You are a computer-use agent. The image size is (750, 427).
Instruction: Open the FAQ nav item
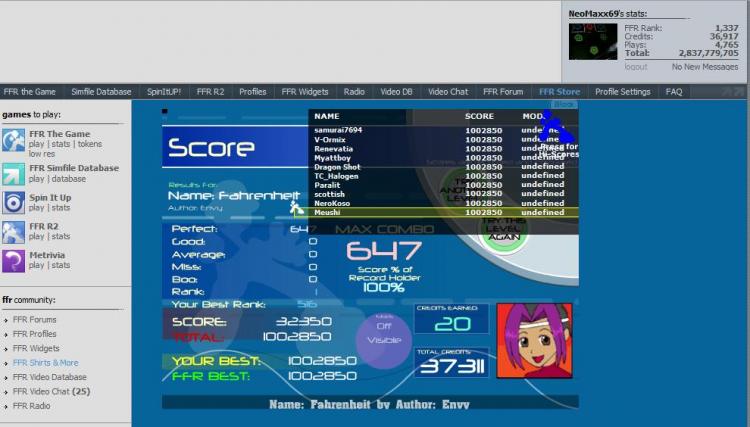(674, 92)
